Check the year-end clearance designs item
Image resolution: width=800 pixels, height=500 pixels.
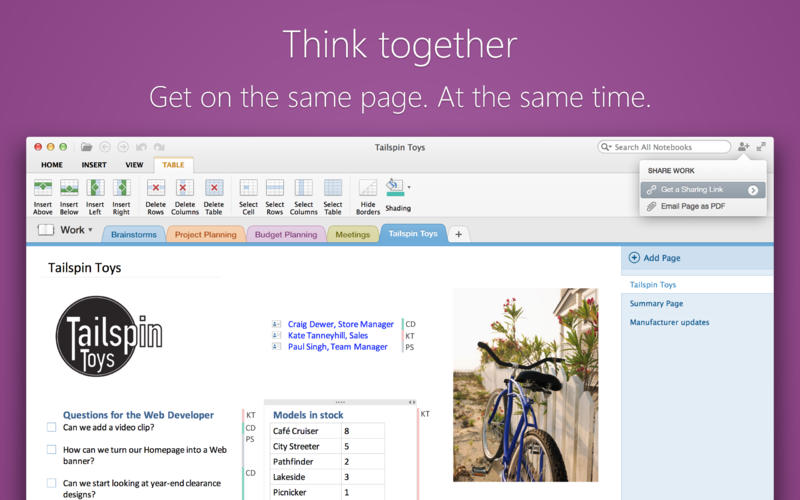click(x=52, y=483)
